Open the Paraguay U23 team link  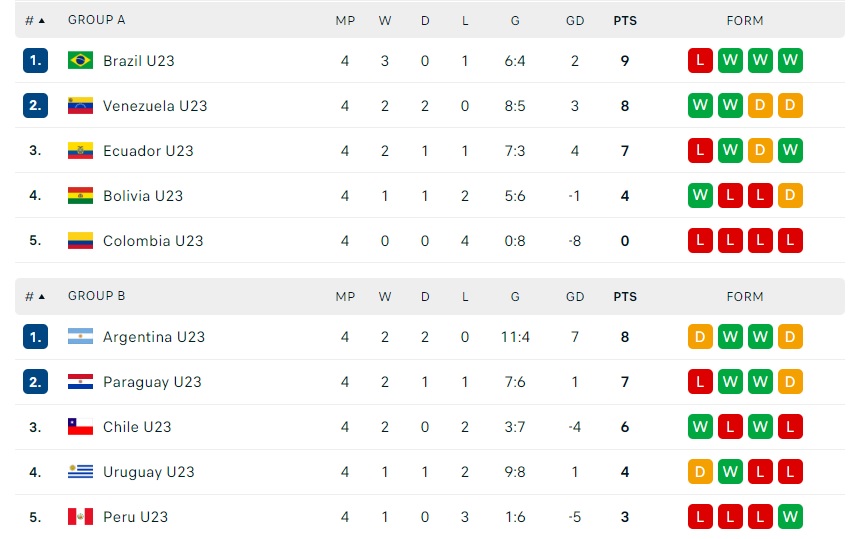point(152,382)
